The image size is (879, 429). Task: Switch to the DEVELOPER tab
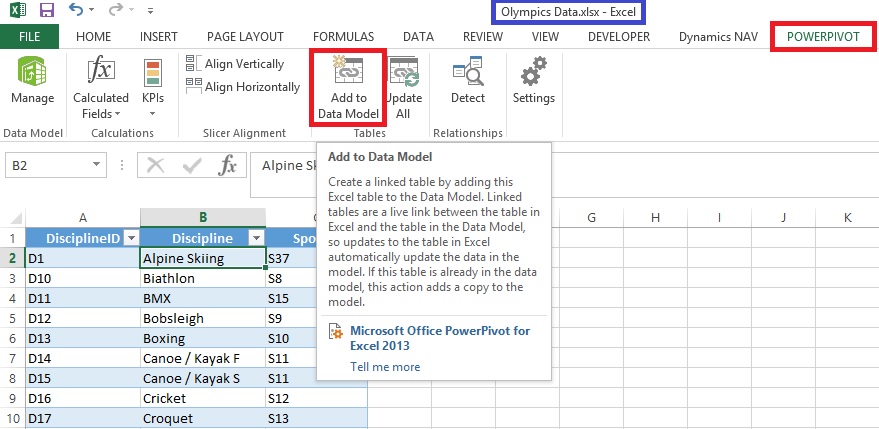tap(619, 37)
